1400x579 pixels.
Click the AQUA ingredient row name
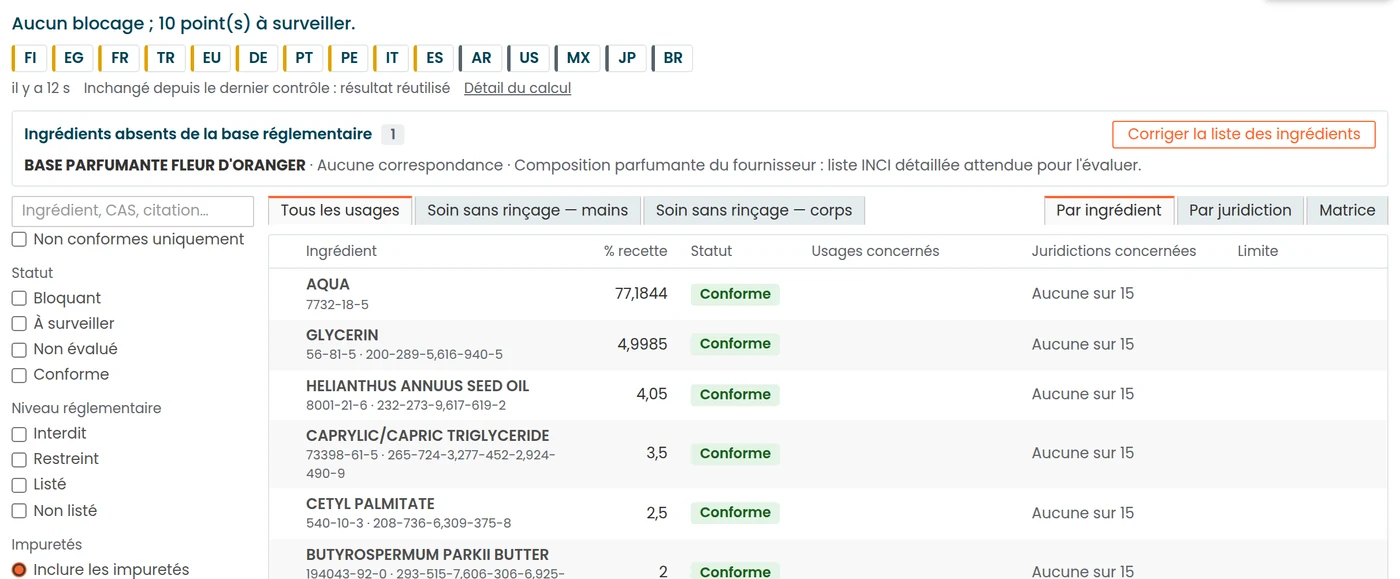click(328, 284)
